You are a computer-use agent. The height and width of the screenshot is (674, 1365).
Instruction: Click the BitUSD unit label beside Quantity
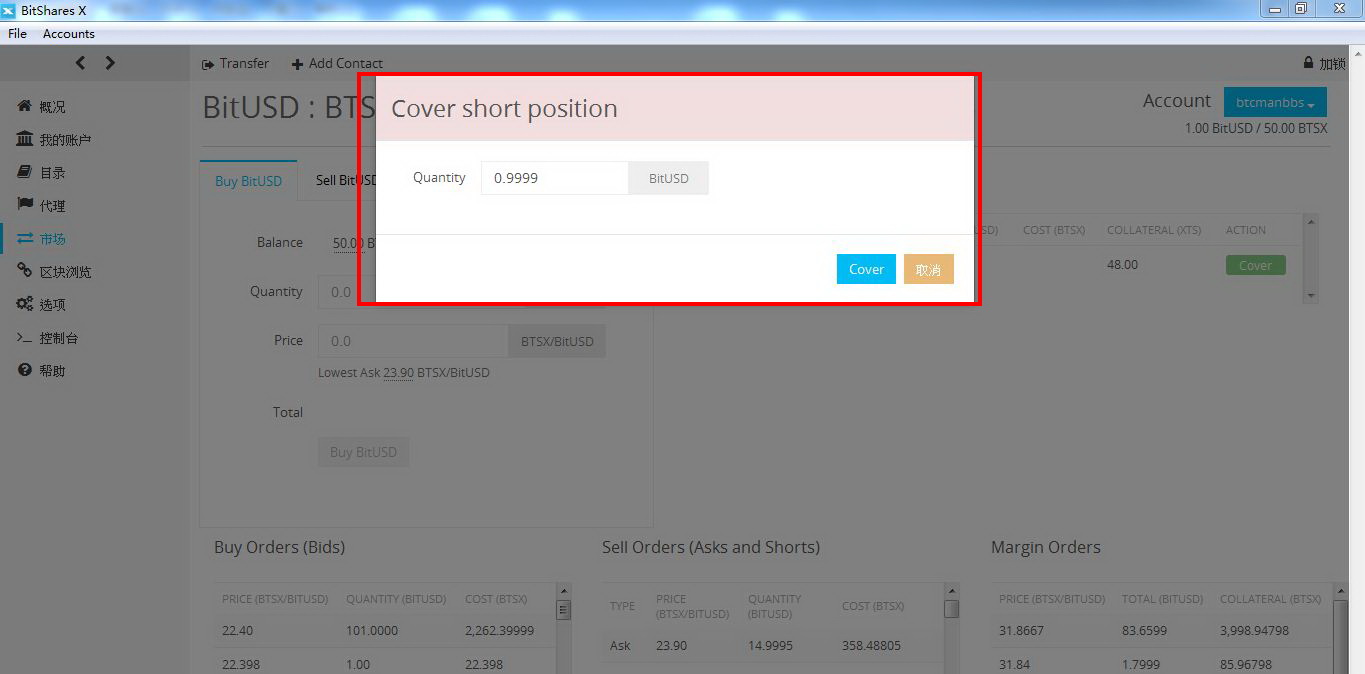(668, 178)
